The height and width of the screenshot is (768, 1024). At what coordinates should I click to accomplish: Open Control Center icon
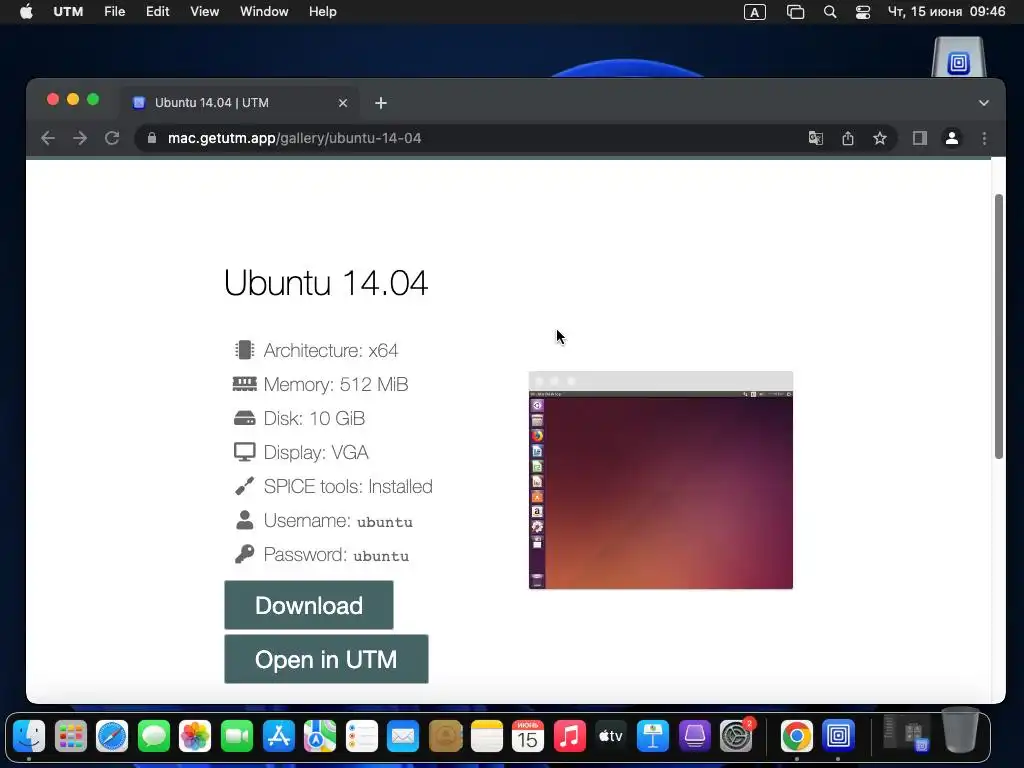863,12
